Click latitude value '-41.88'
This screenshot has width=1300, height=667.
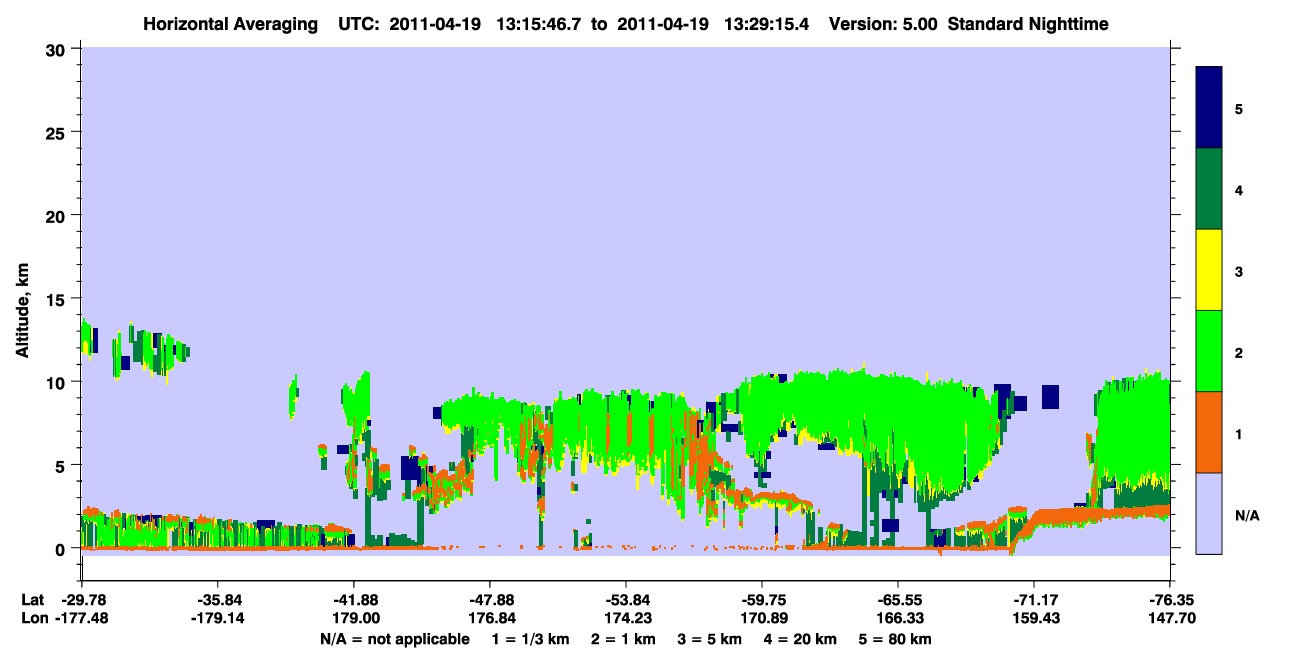353,600
